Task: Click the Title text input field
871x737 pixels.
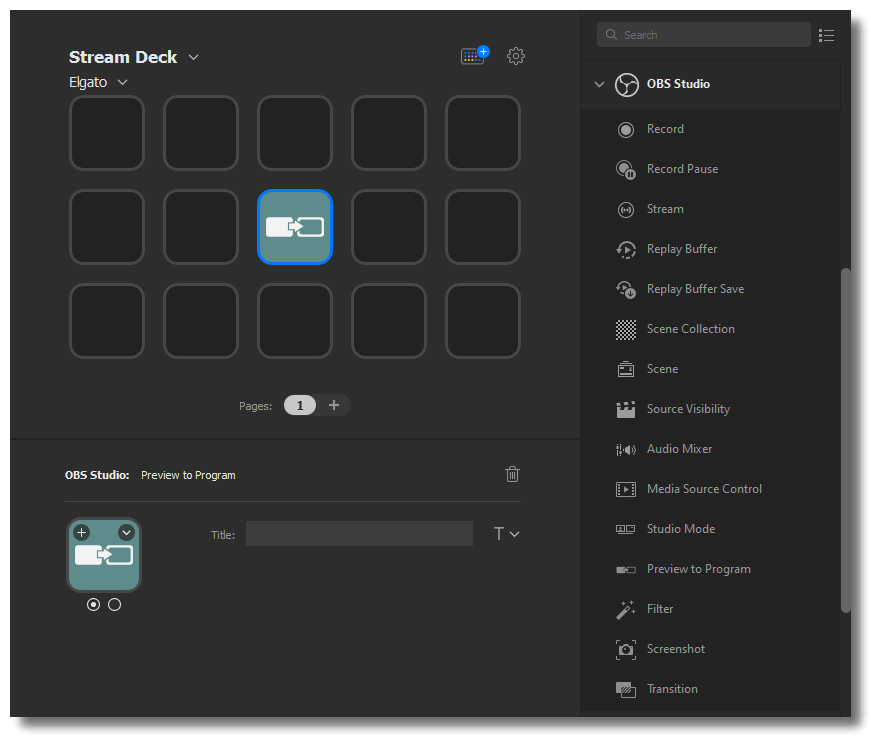Action: click(359, 534)
